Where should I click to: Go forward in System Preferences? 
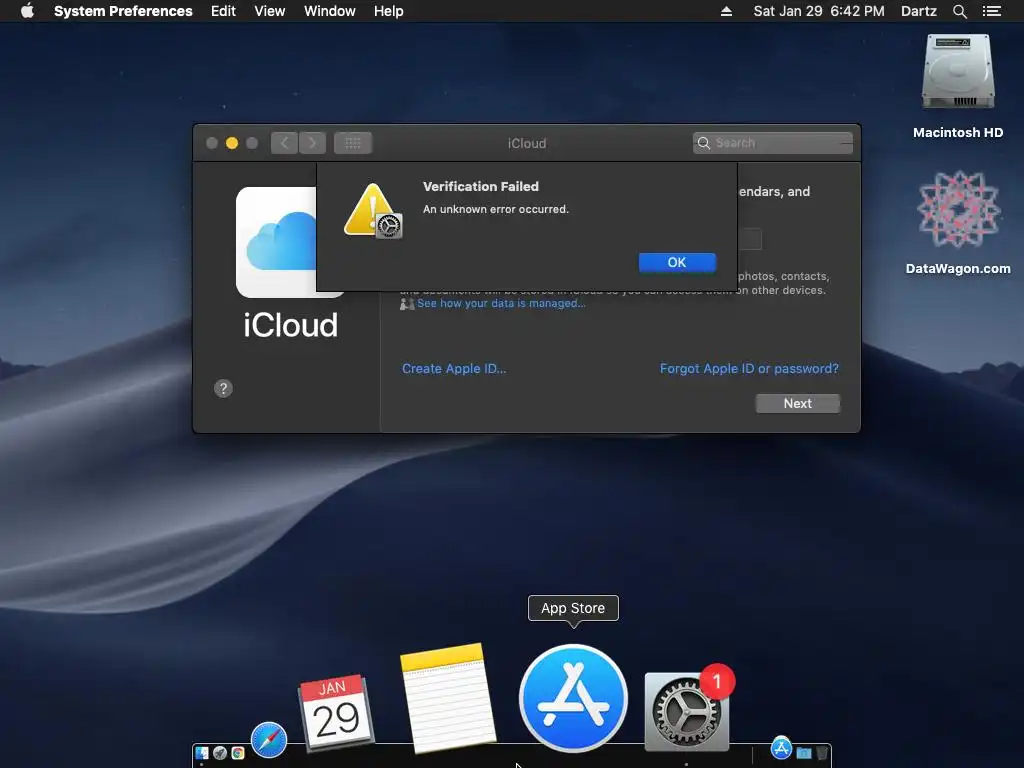point(313,143)
